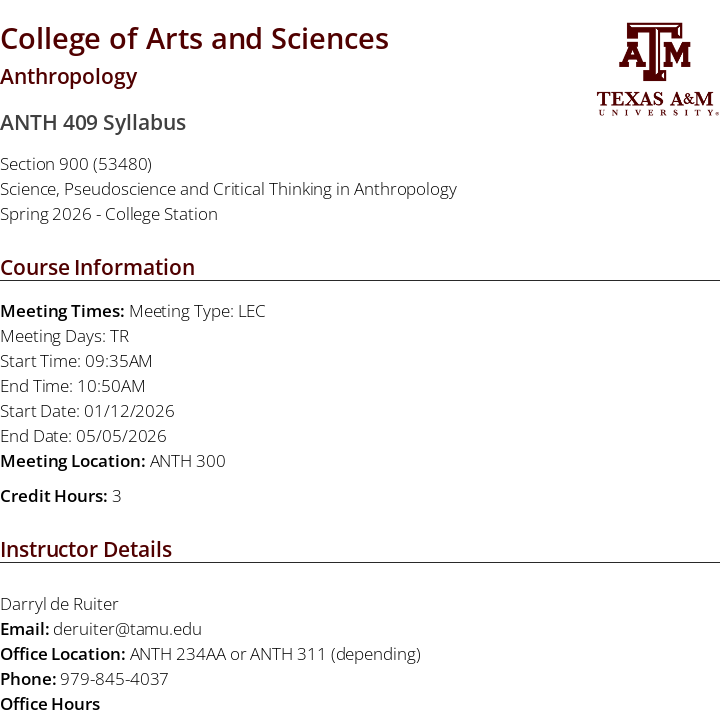Screen dimensions: 720x720
Task: Click the Office Hours label
Action: (50, 704)
